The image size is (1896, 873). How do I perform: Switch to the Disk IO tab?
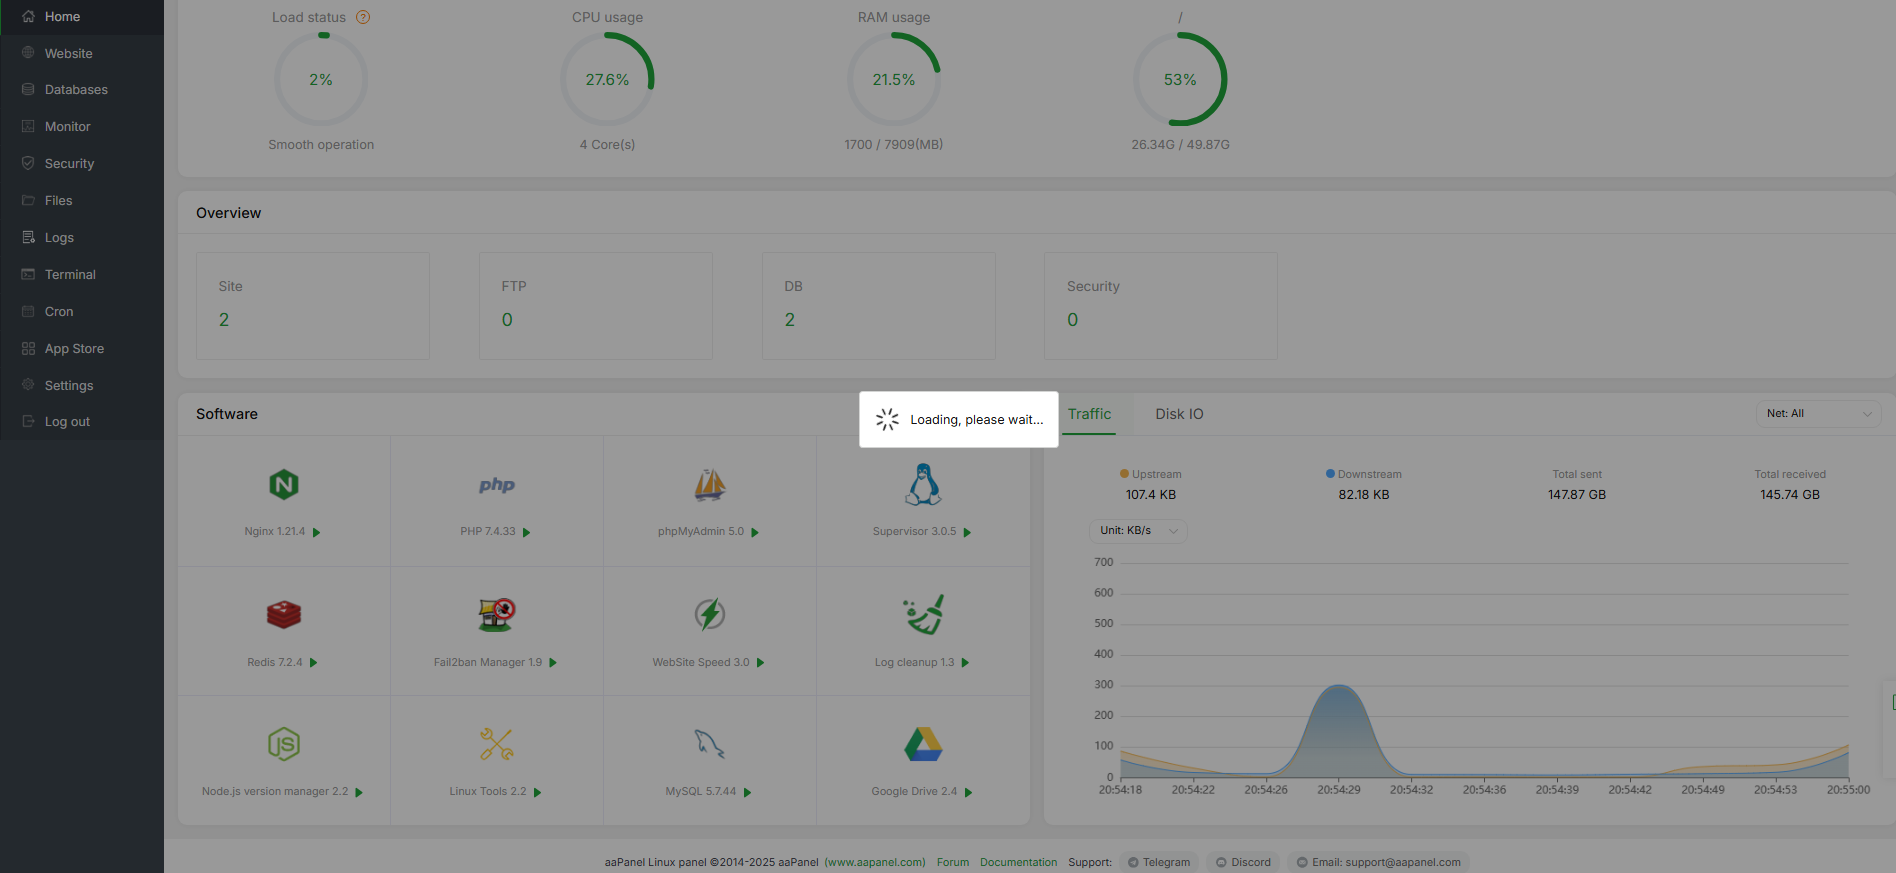(x=1179, y=414)
